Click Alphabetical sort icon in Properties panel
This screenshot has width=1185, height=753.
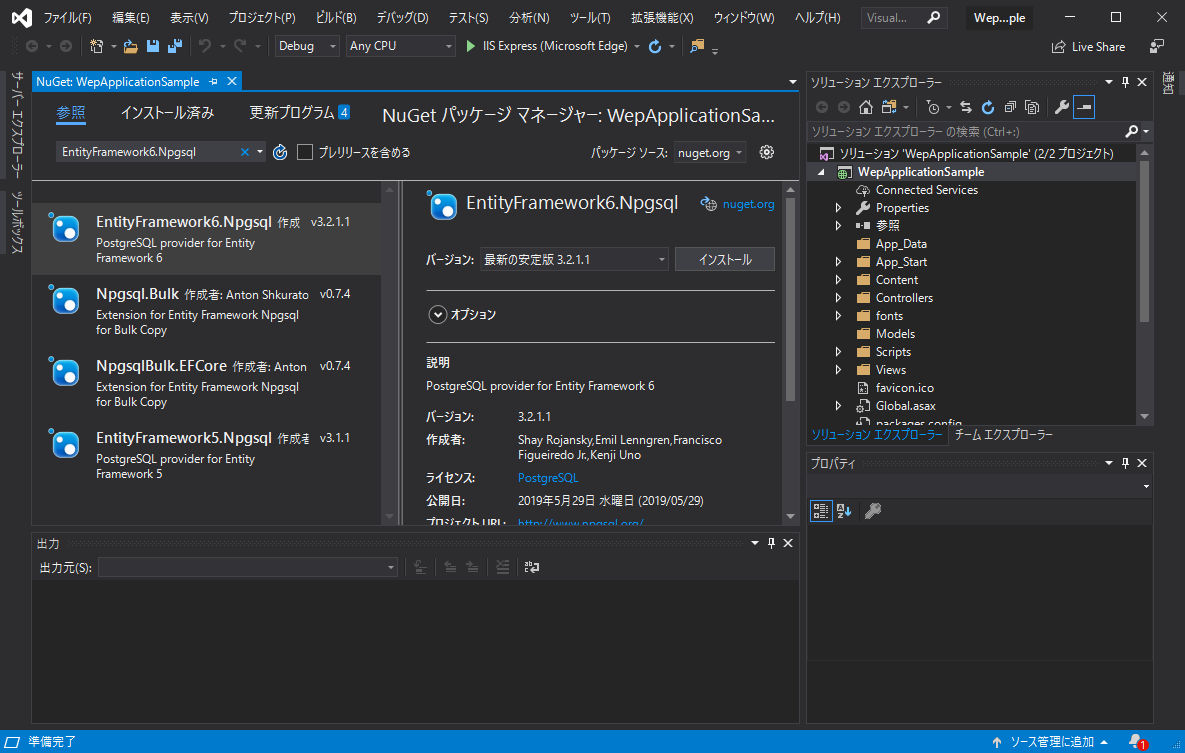coord(844,511)
